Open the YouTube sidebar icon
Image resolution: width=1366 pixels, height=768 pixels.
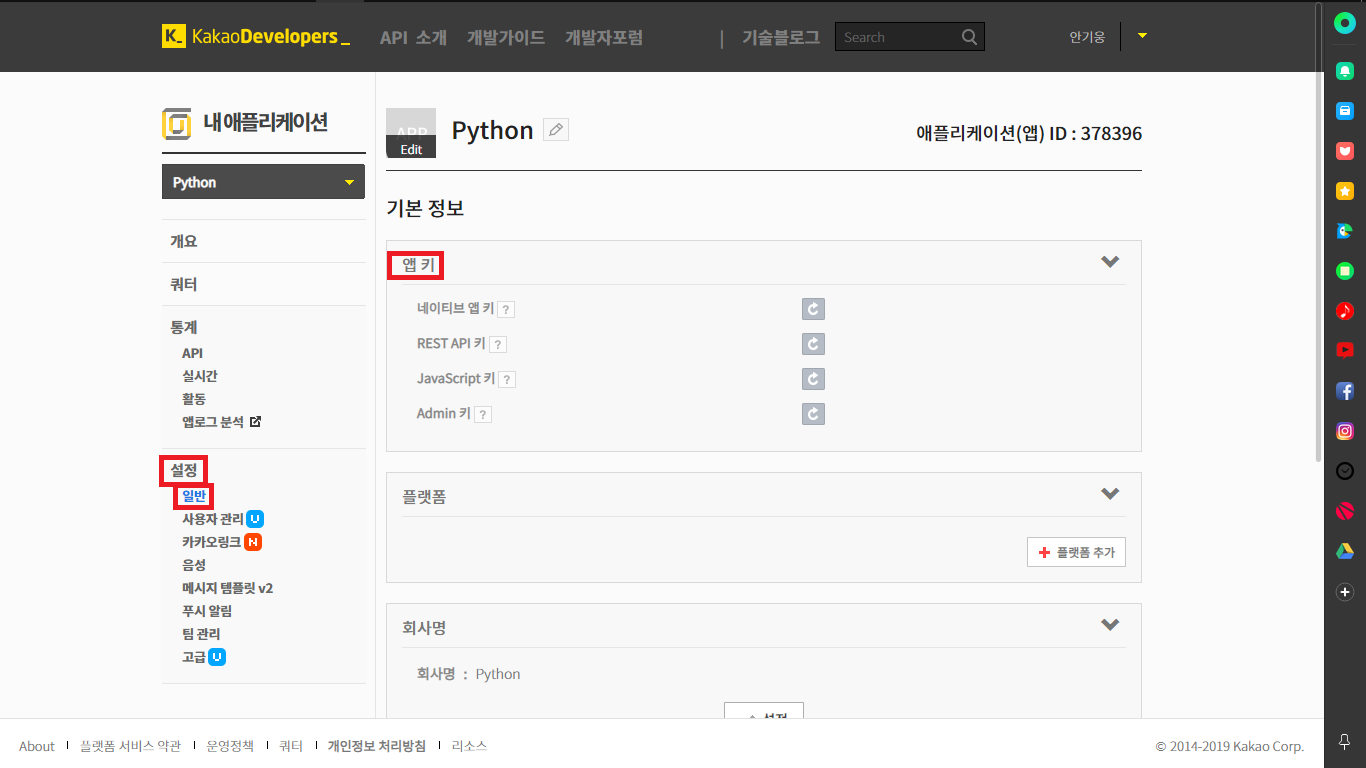(1345, 350)
